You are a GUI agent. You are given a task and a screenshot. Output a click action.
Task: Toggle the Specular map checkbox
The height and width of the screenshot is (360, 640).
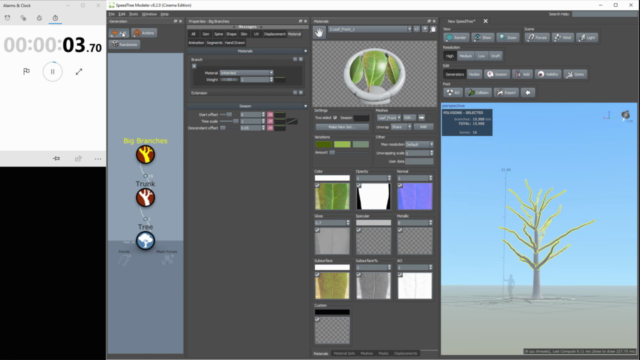[x=359, y=230]
